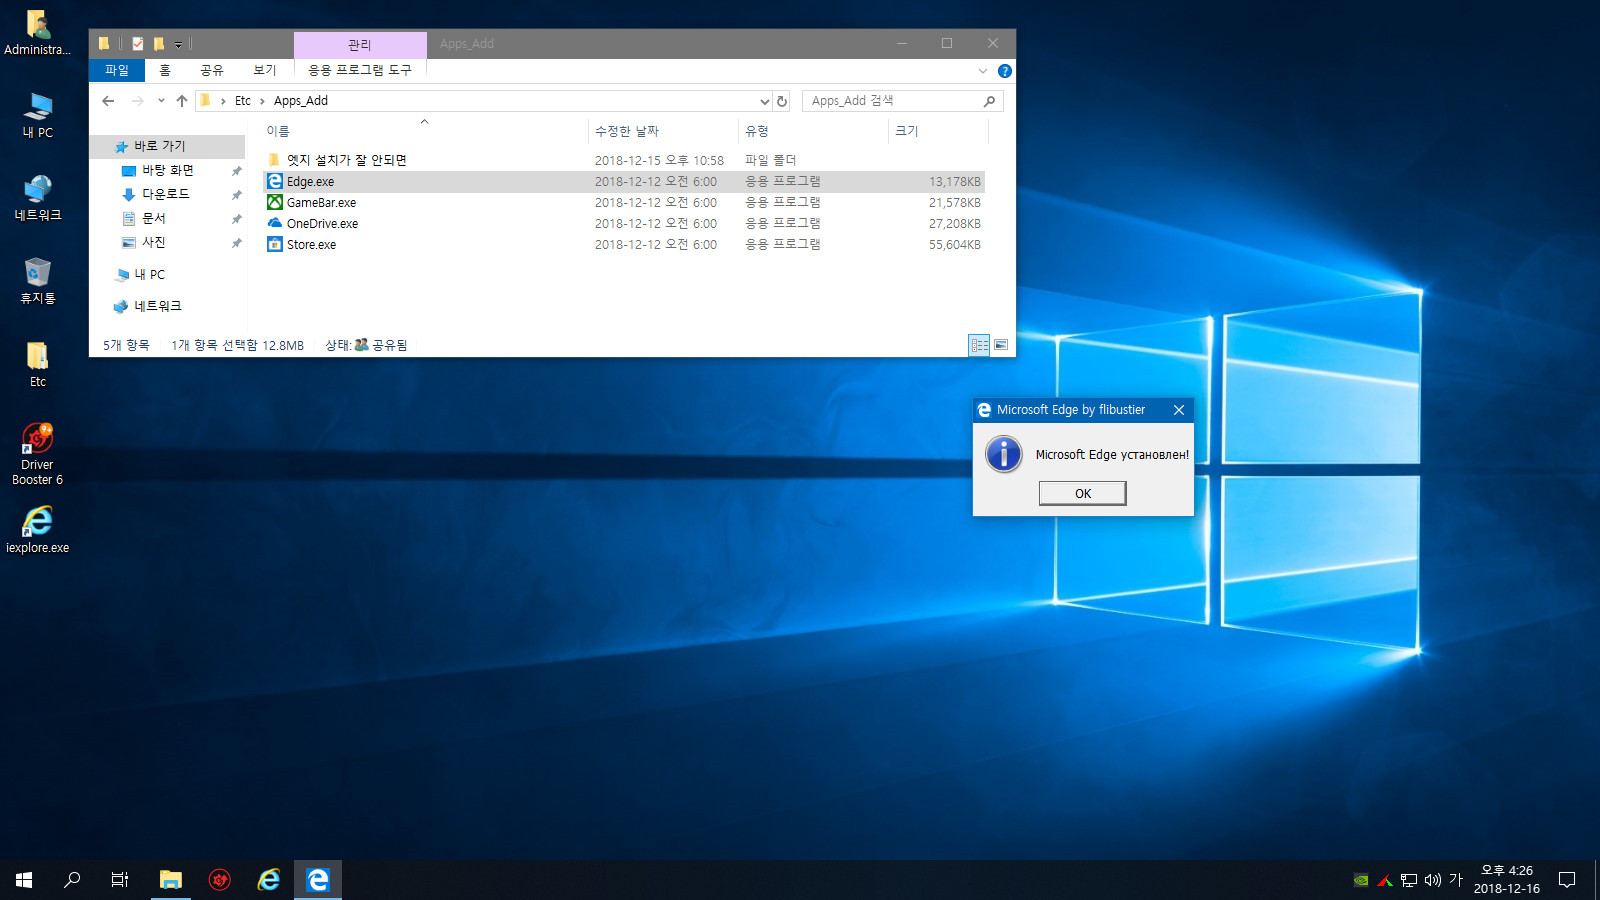Open the recent locations dropdown arrow

[x=161, y=101]
